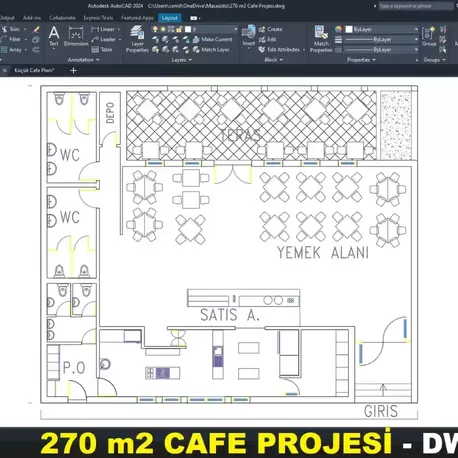Close the Küçük Cafe Planı file tab

tap(5, 70)
